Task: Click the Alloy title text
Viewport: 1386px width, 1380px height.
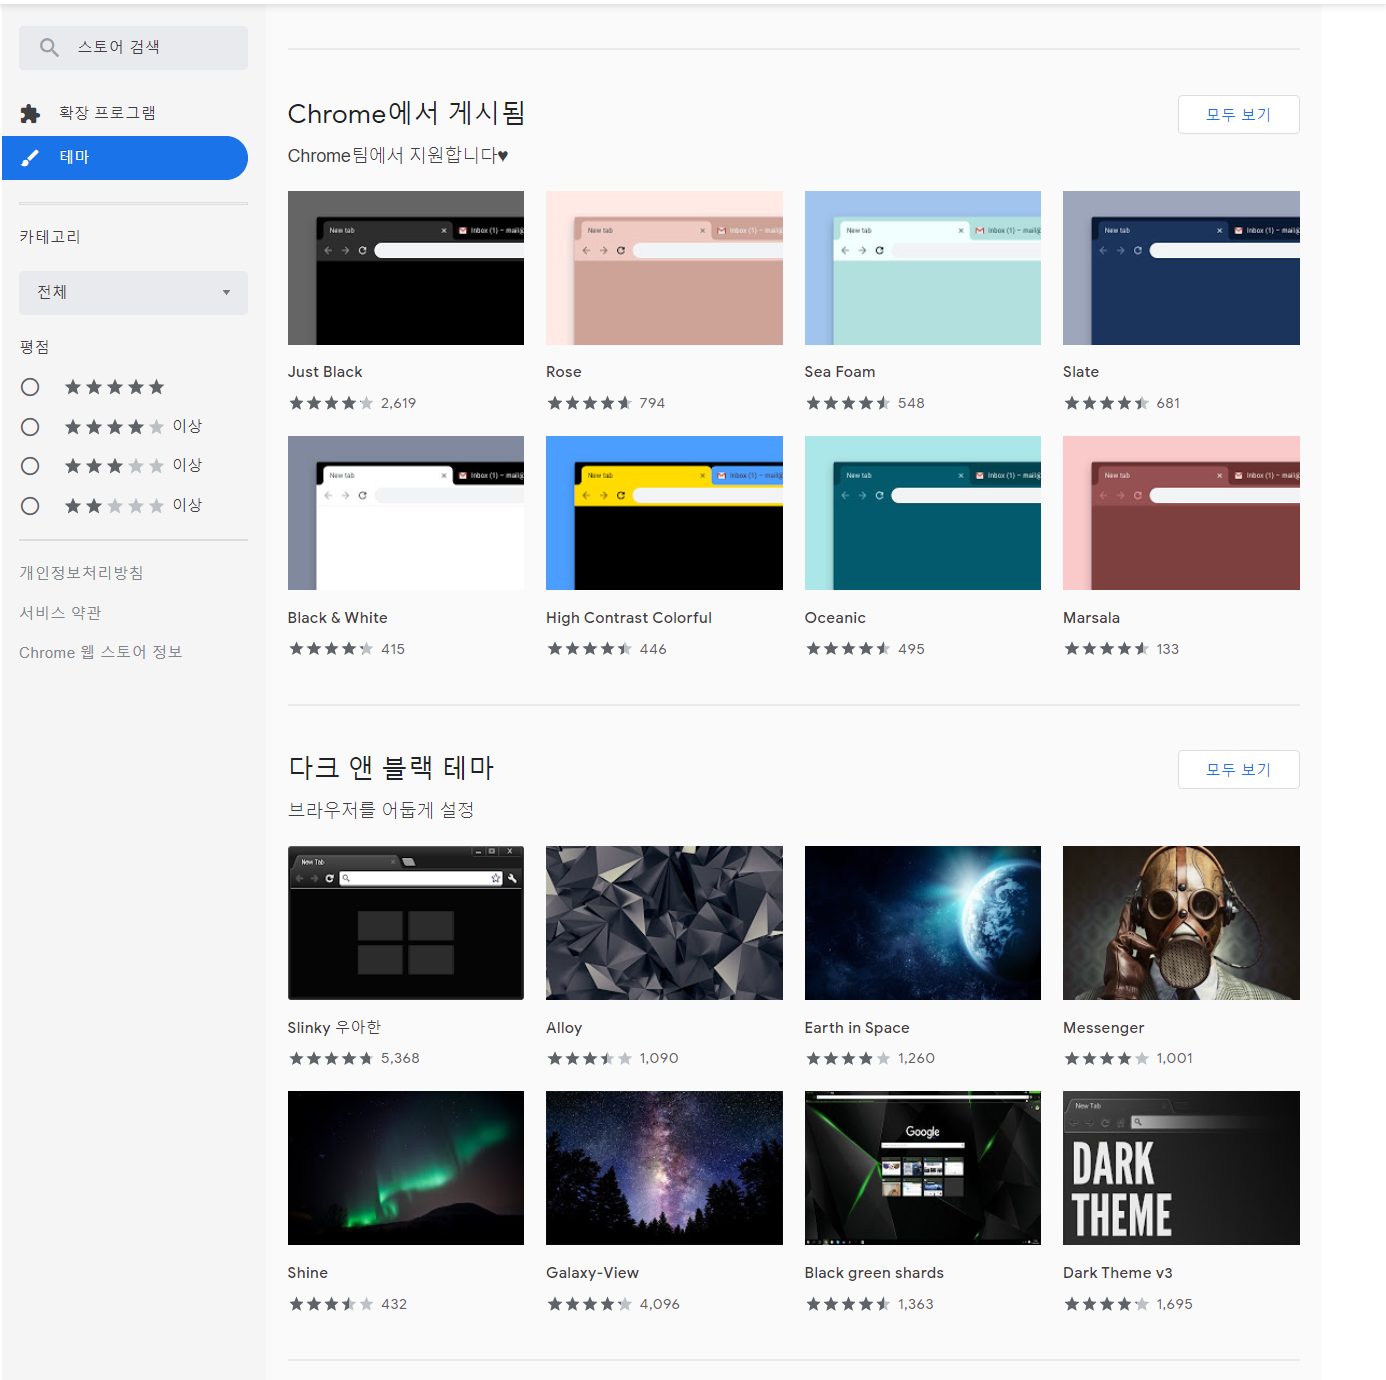Action: [x=564, y=1028]
